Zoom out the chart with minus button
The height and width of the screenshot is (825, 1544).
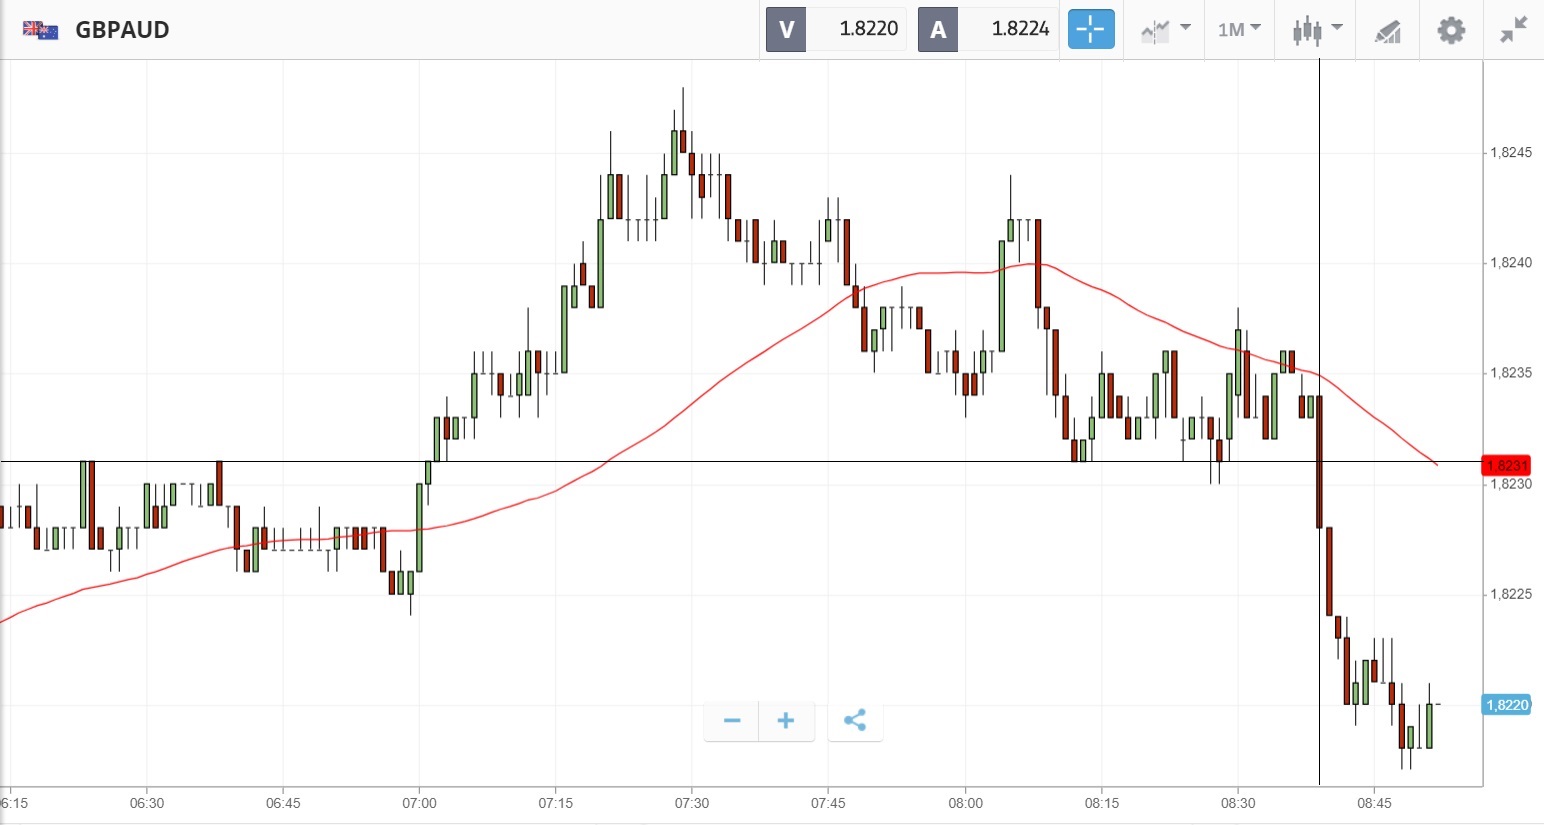coord(732,720)
